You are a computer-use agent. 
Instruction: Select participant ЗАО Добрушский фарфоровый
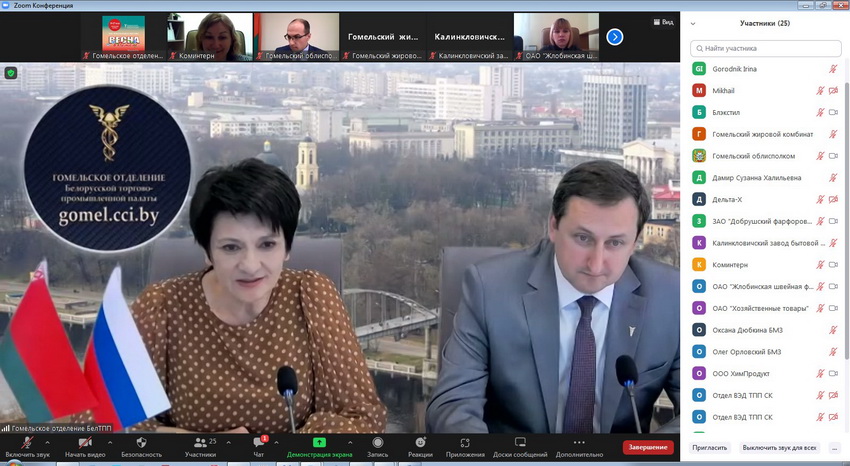[765, 221]
